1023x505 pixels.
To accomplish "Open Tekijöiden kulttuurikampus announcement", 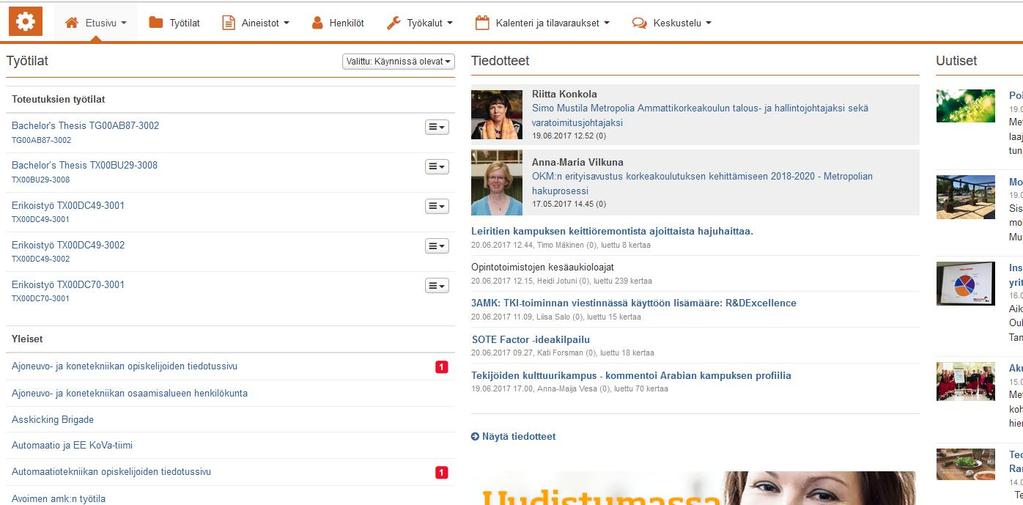I will (631, 375).
